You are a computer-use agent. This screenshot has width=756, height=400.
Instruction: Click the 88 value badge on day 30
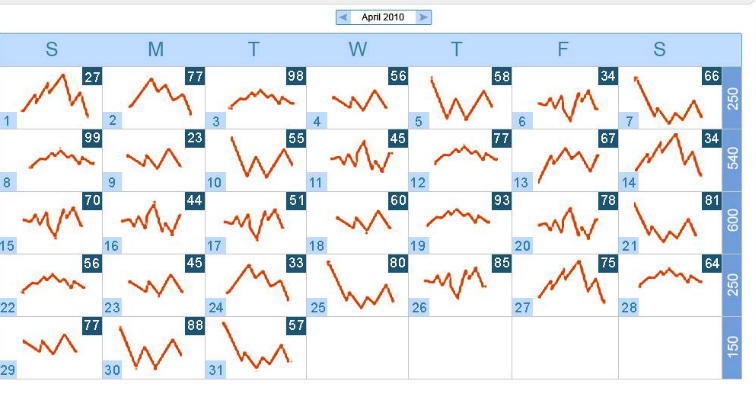[194, 325]
